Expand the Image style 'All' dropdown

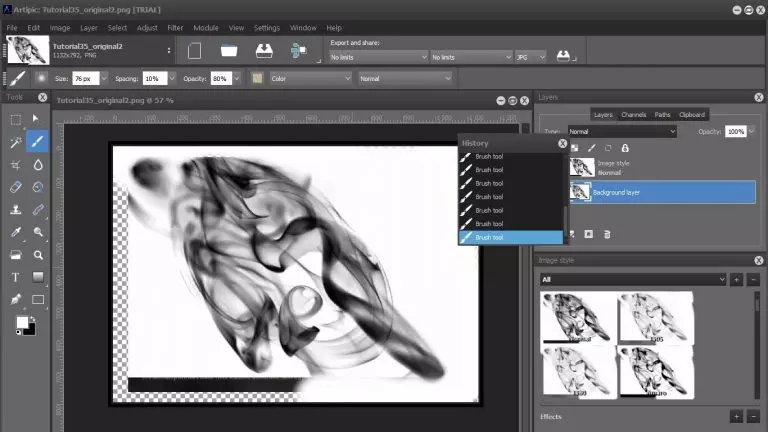[x=631, y=280]
